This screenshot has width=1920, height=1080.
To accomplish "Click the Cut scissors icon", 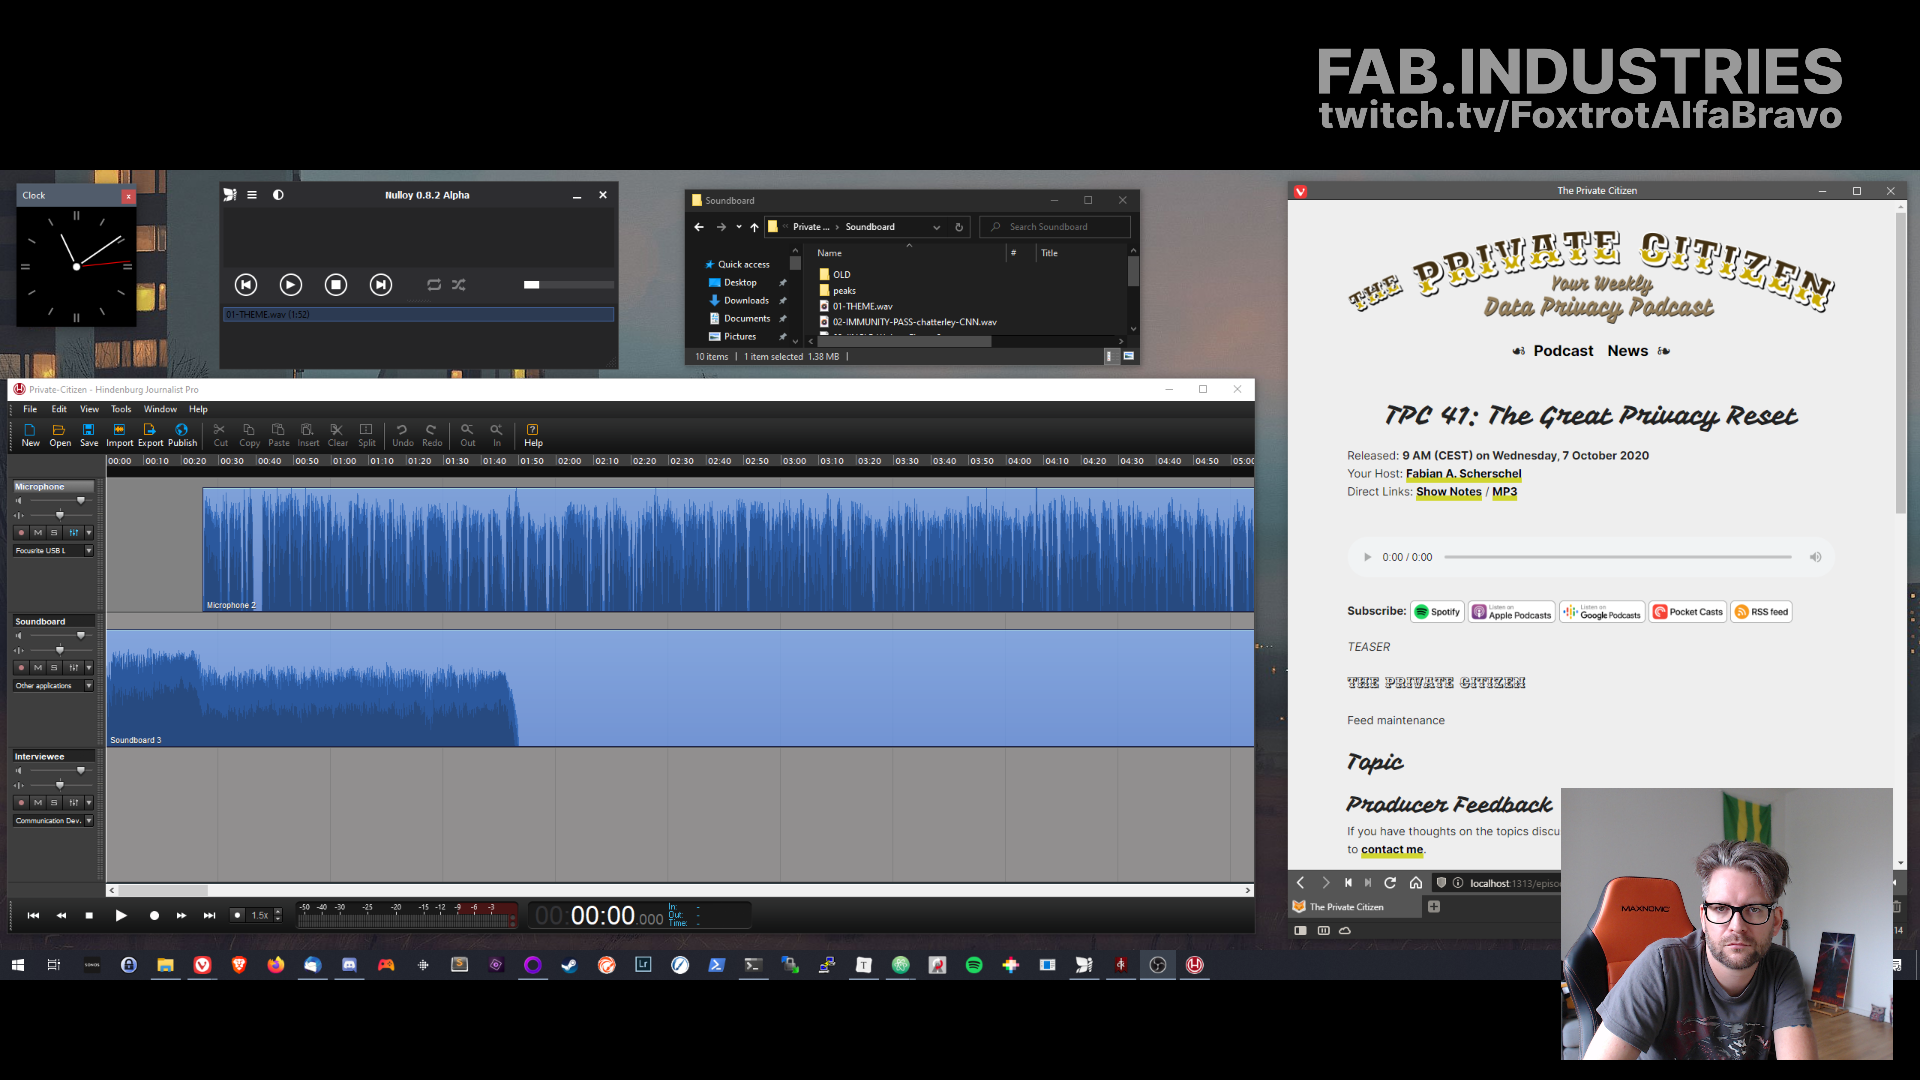I will (x=220, y=435).
